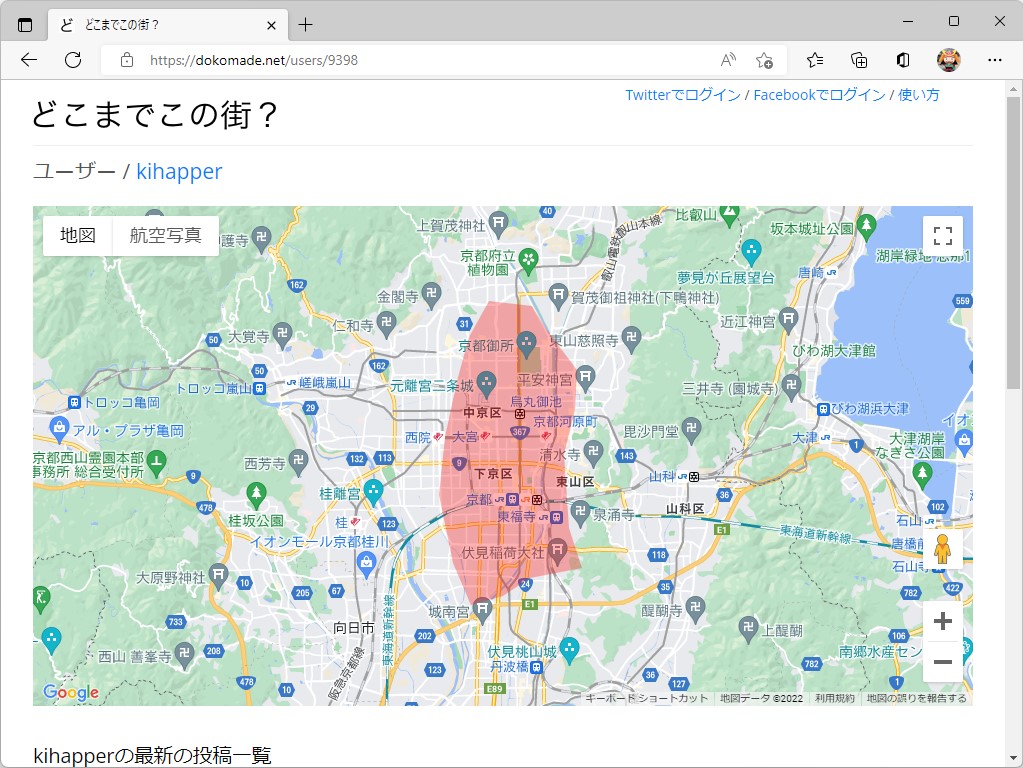
Task: Open the kihapper user profile link
Action: [178, 171]
